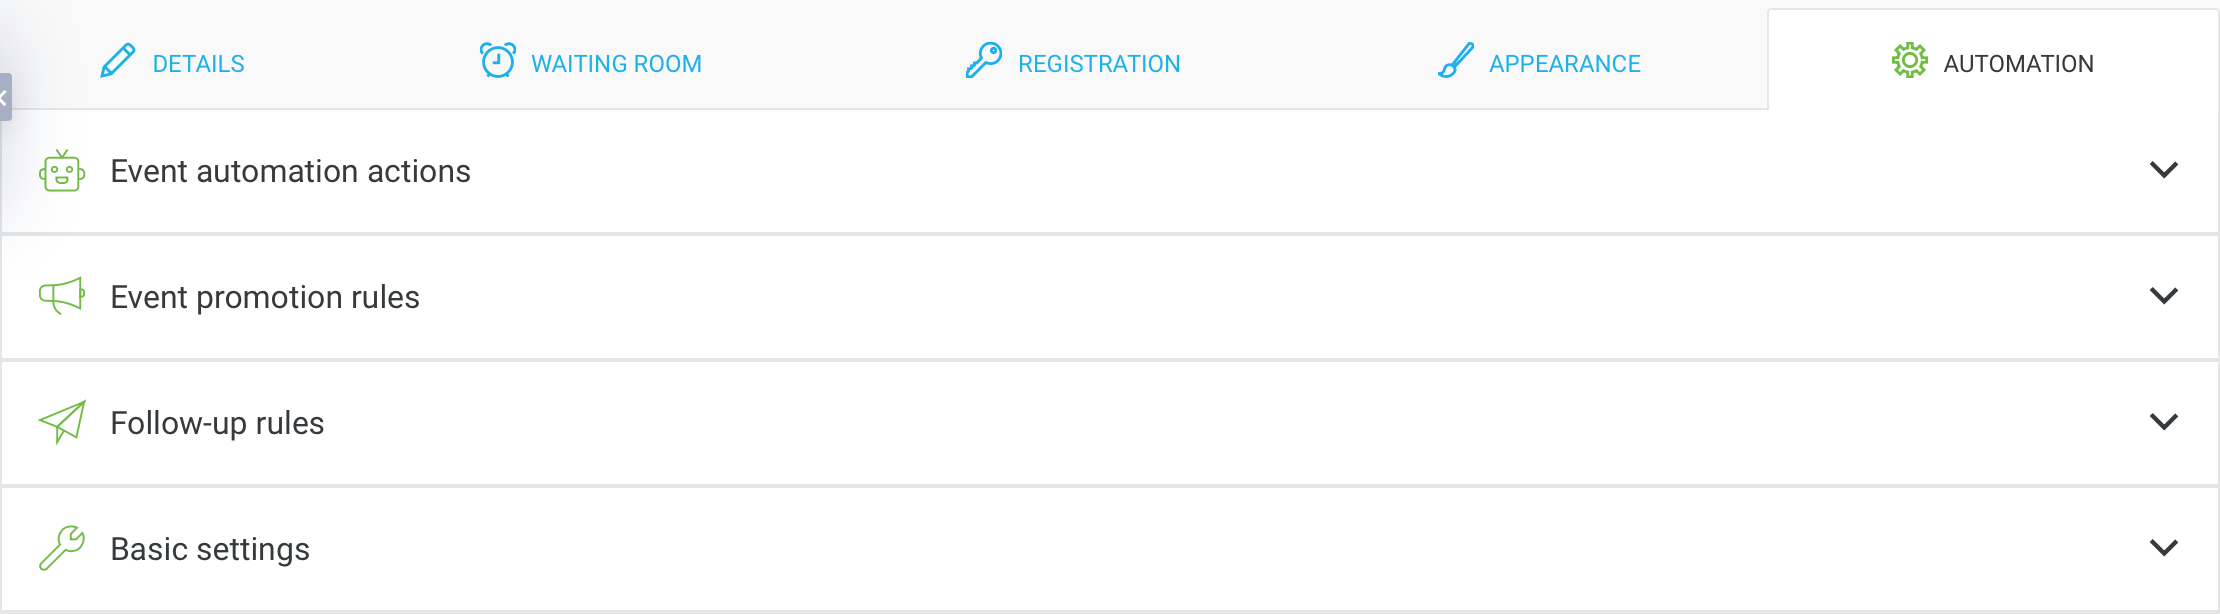Click the megaphone promotion rules icon
The height and width of the screenshot is (614, 2220).
(x=62, y=296)
